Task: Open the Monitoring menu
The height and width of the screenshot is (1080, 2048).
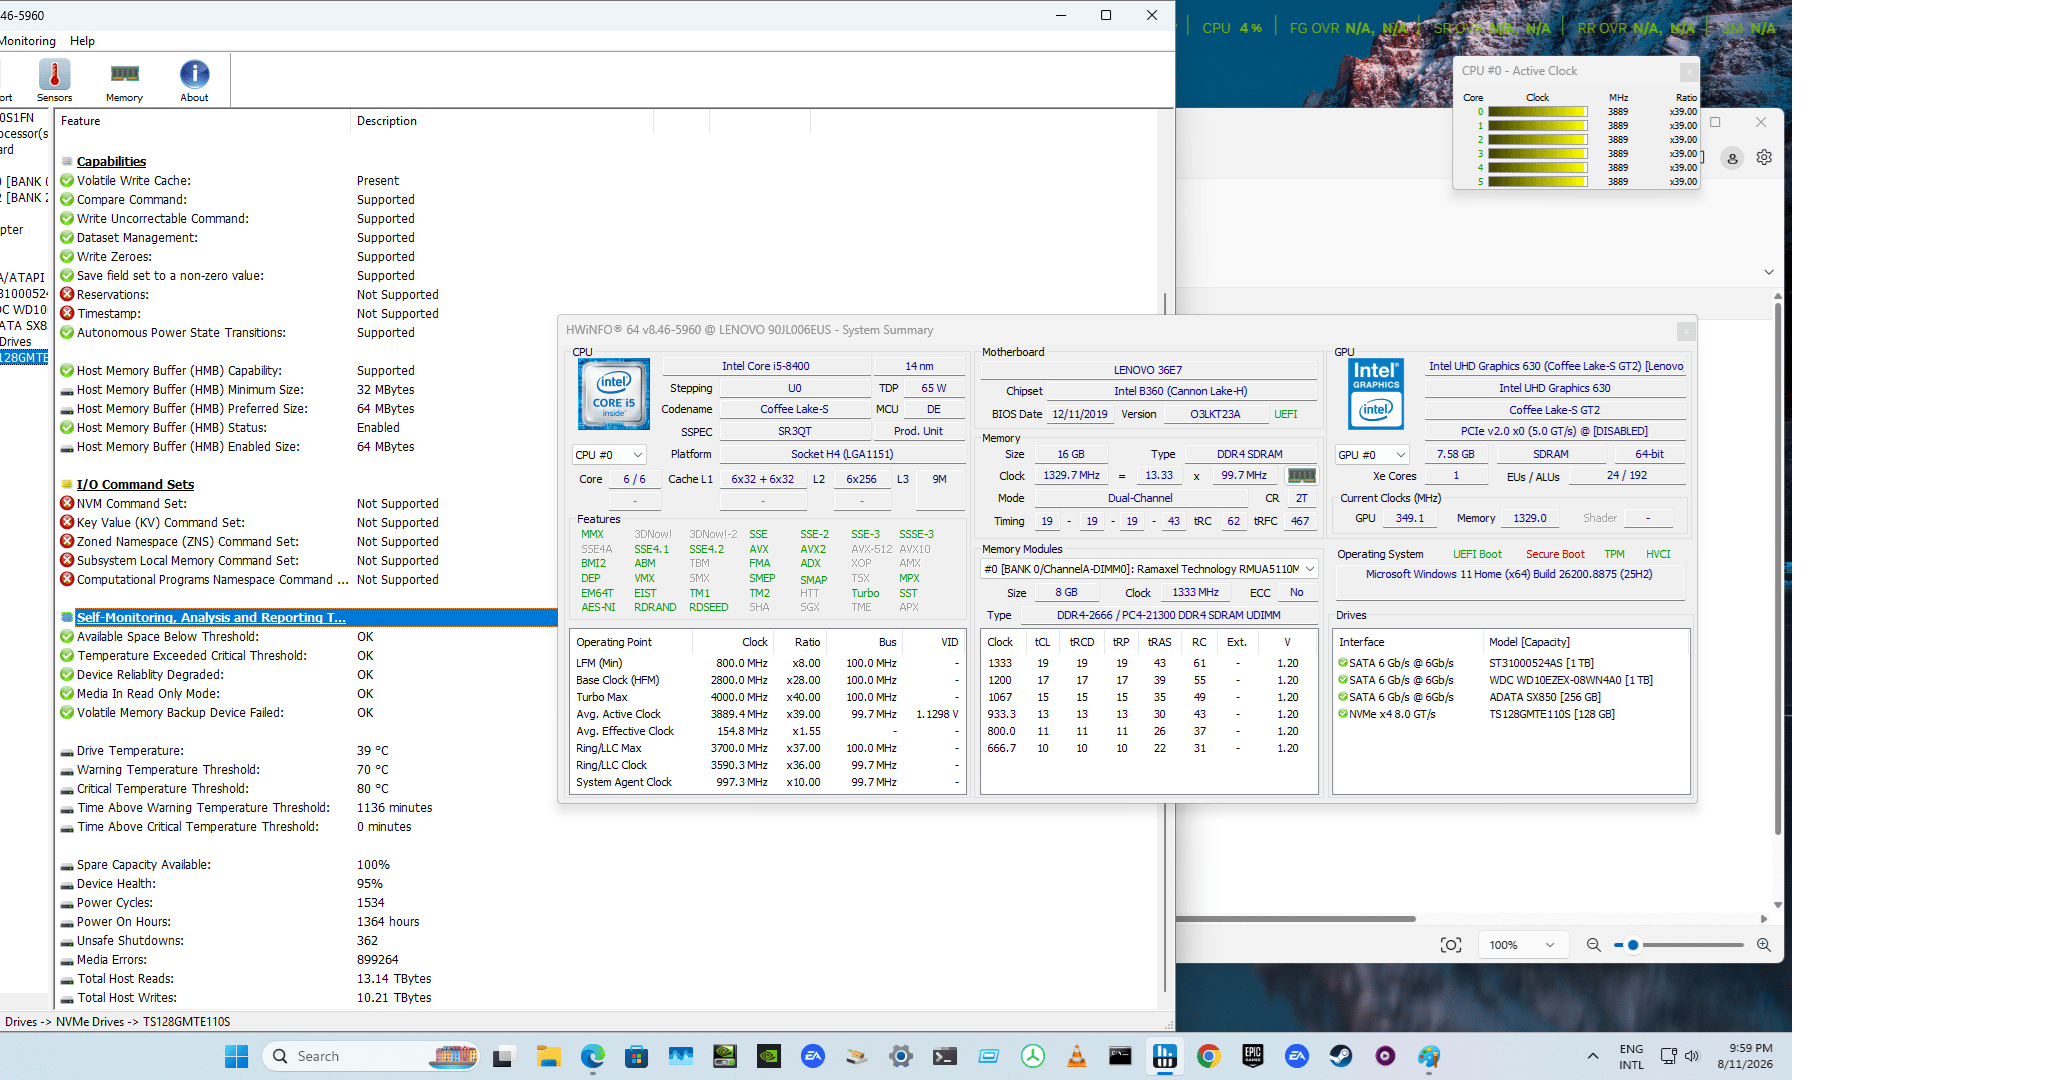Action: click(28, 41)
